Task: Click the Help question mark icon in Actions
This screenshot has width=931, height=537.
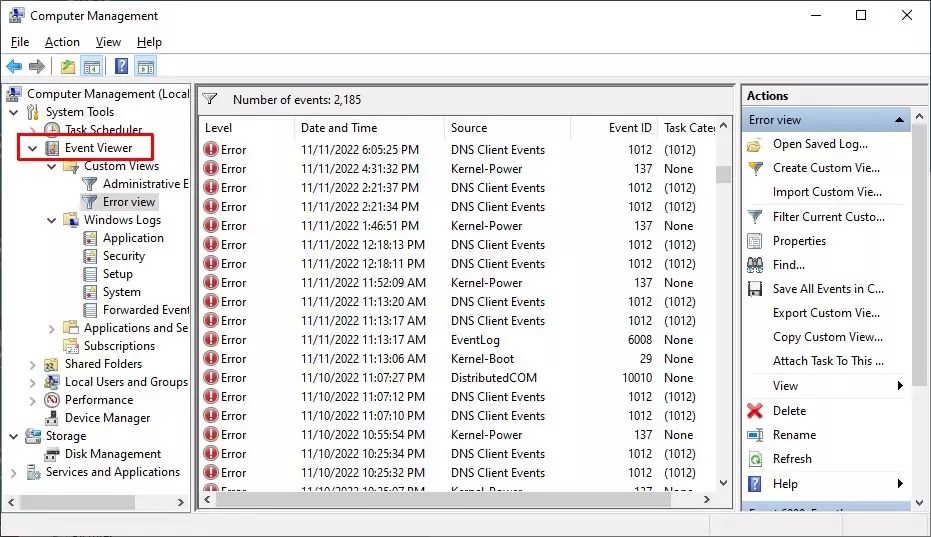Action: coord(755,484)
